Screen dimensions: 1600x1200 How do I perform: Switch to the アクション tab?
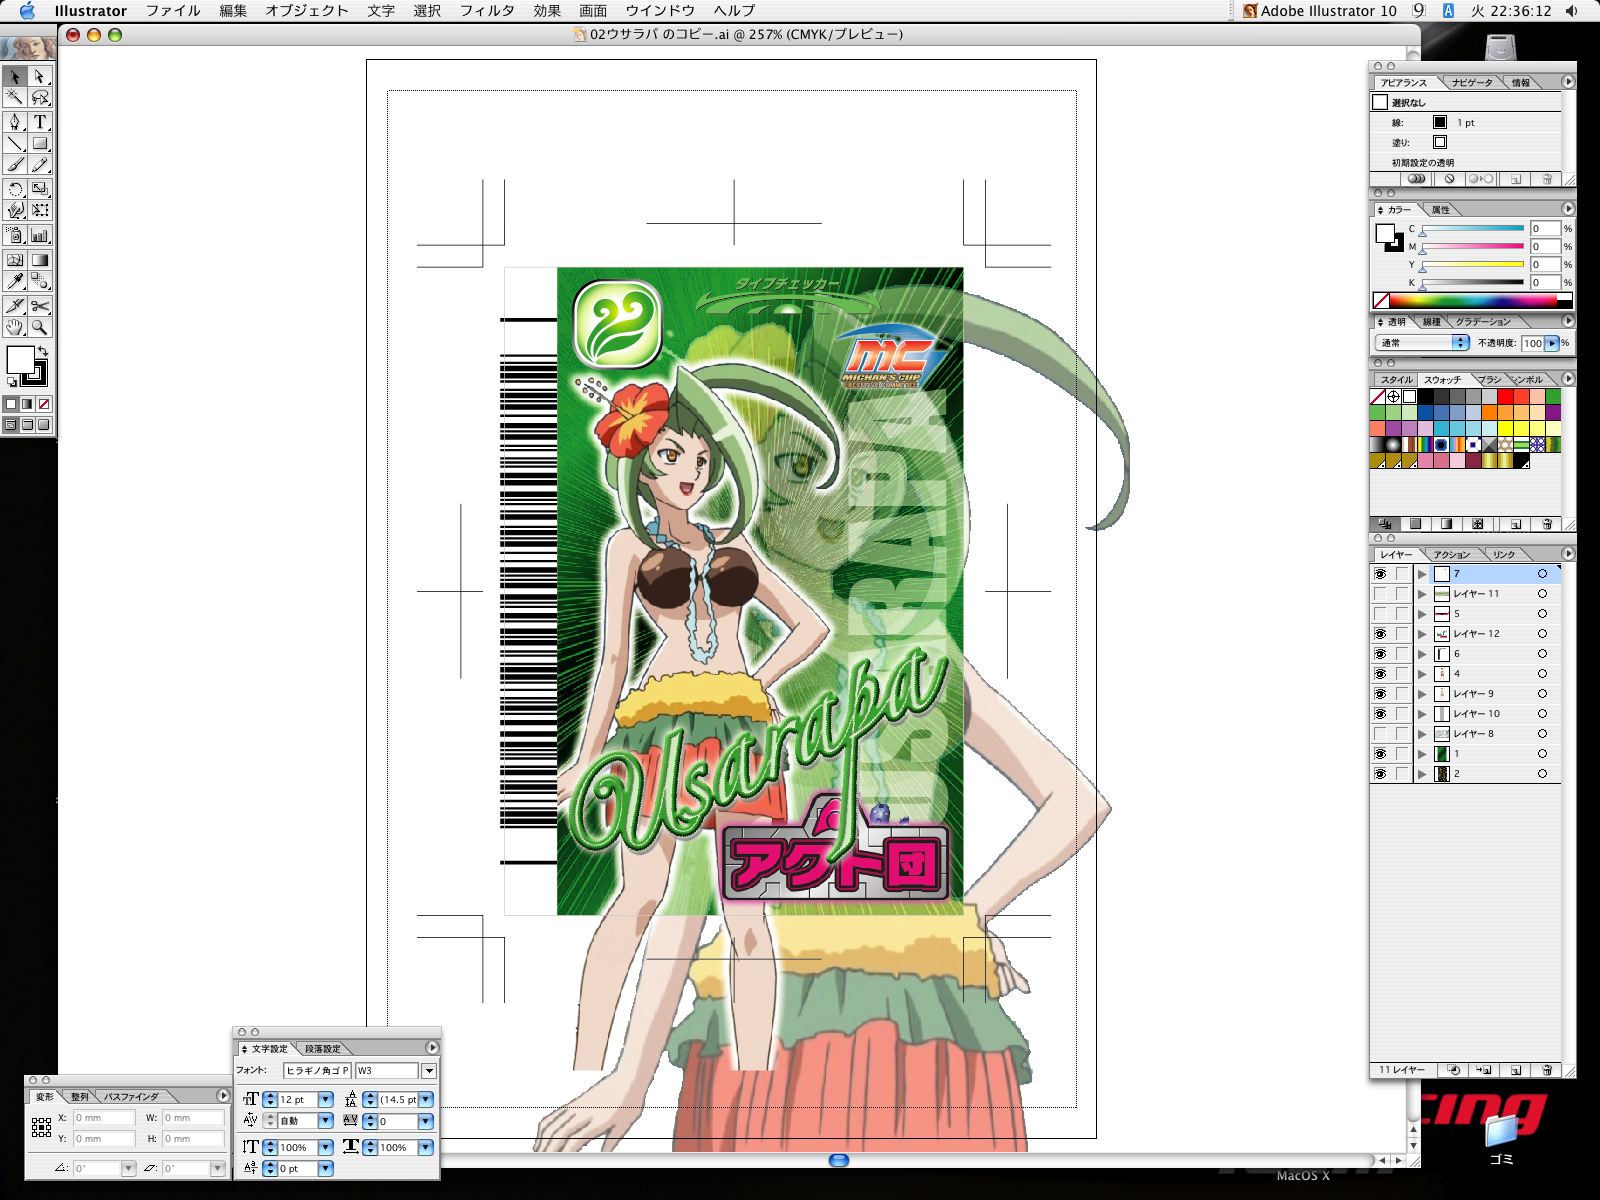[1451, 555]
